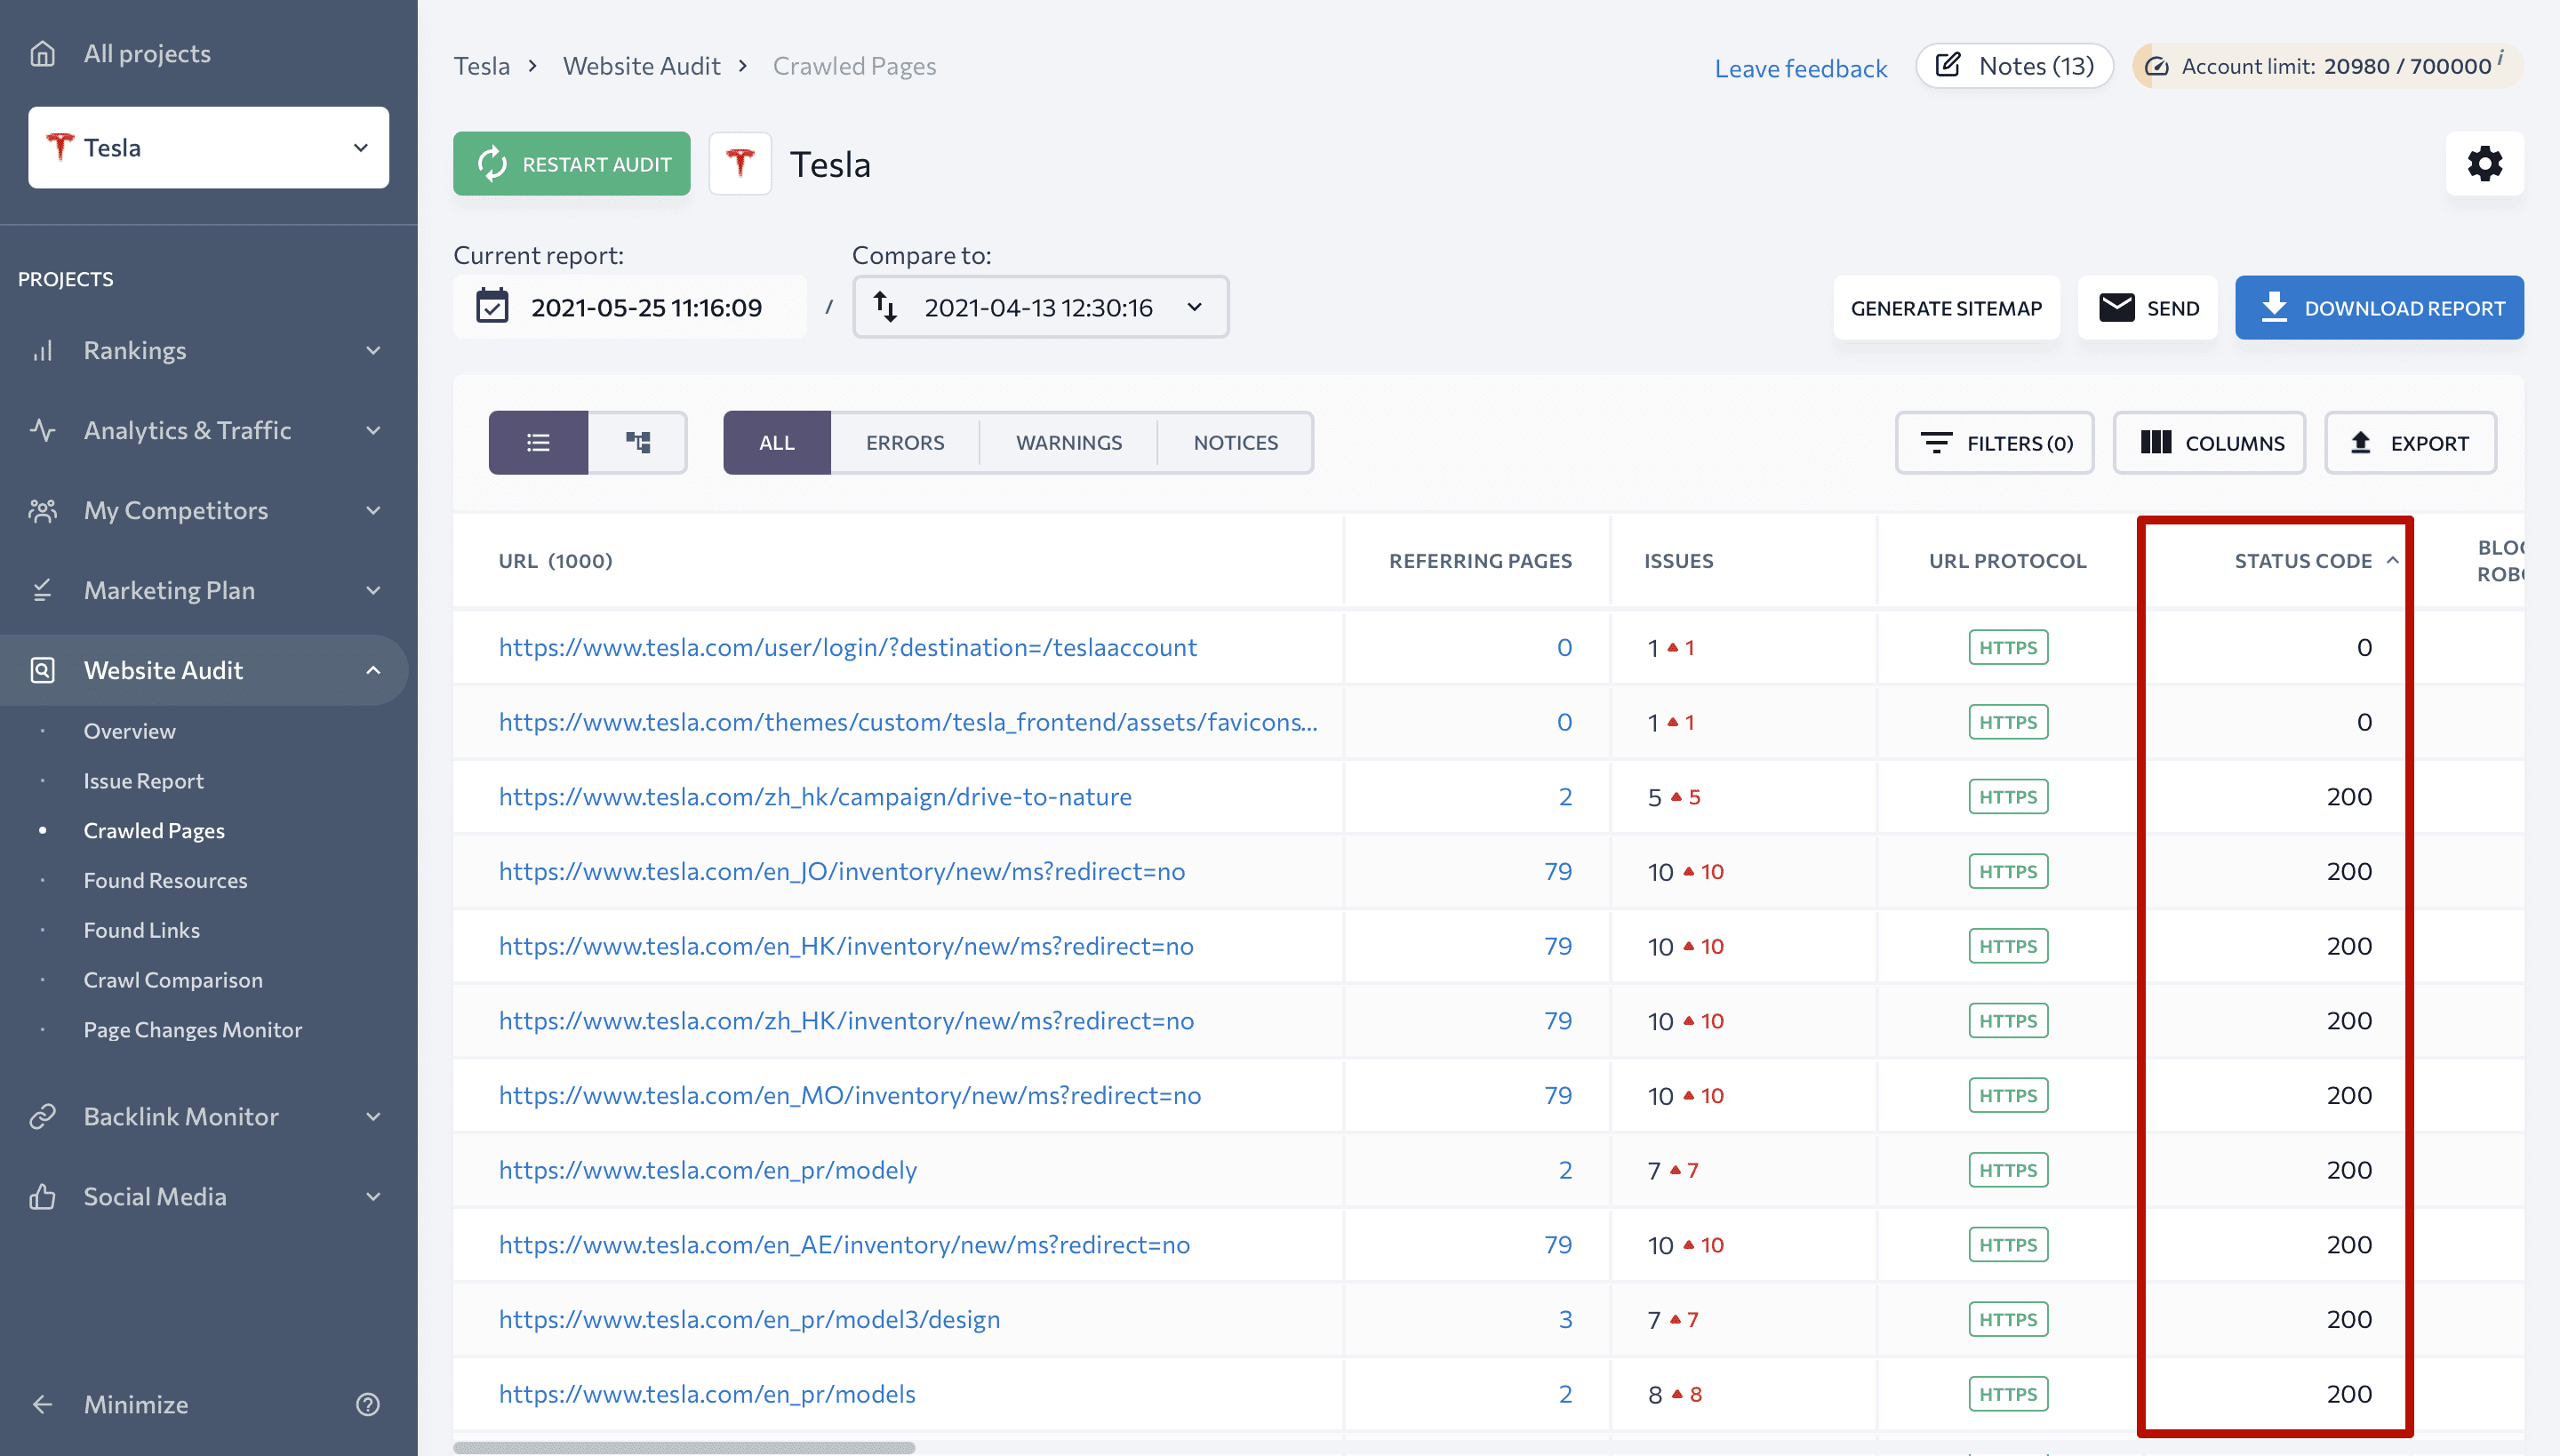Go to All projects home icon
This screenshot has width=2560, height=1456.
tap(42, 53)
